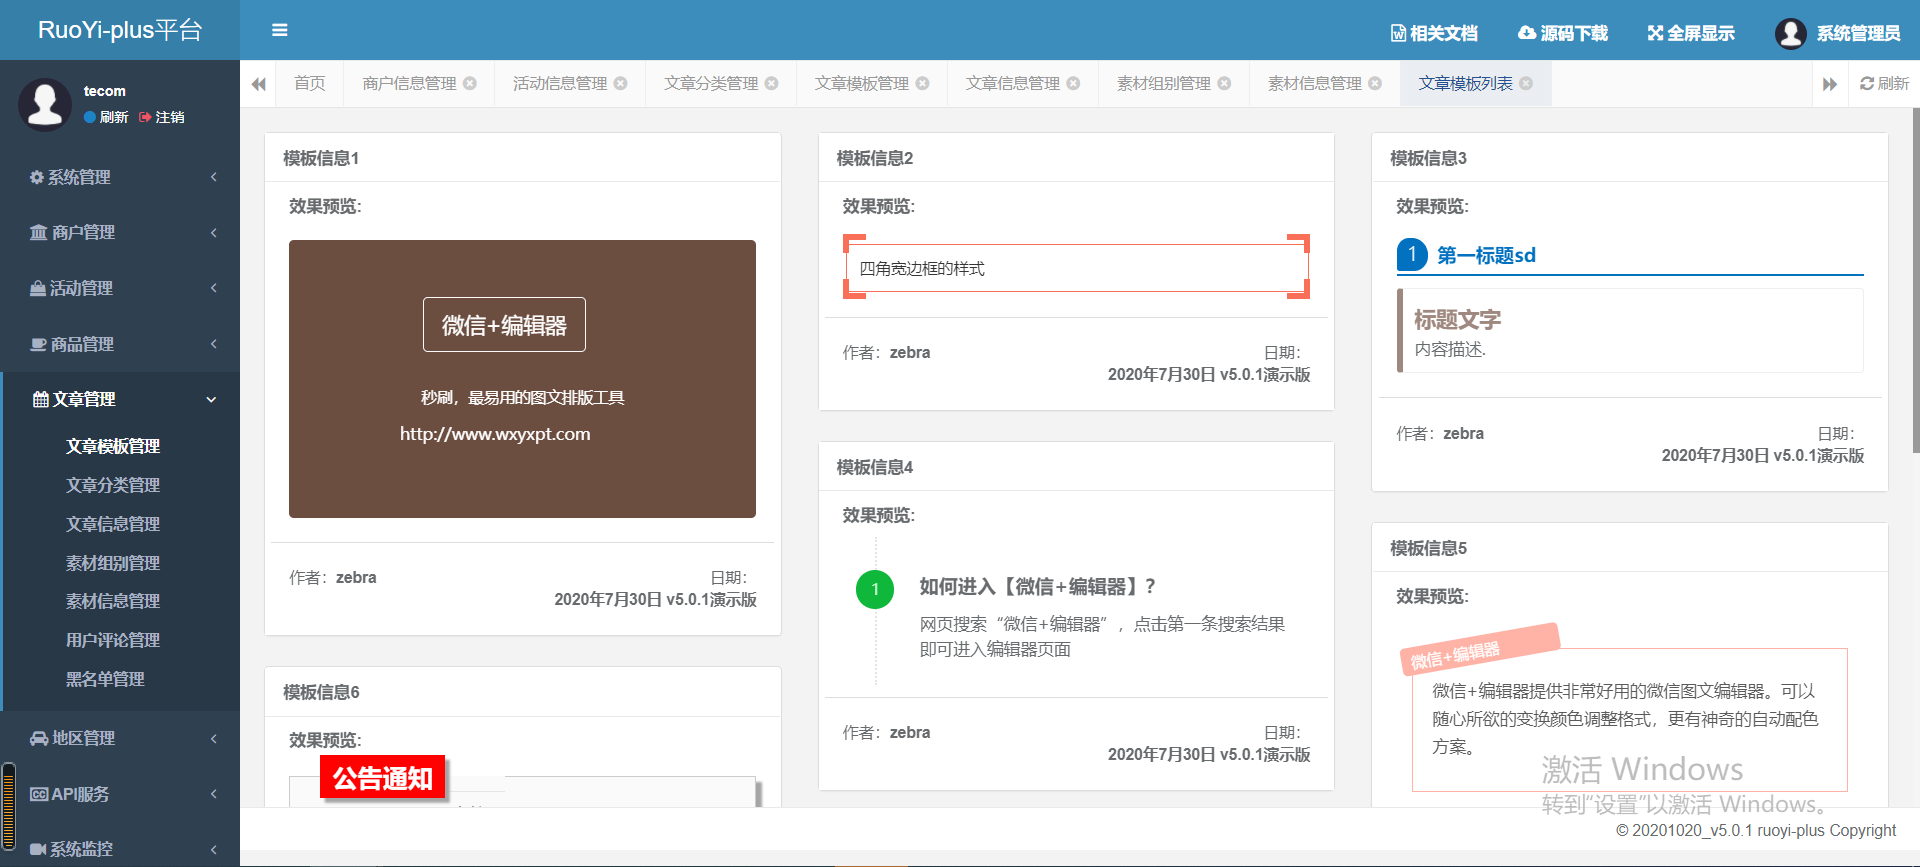Close the 文章信息管理 tab
The height and width of the screenshot is (867, 1920).
(x=1074, y=83)
